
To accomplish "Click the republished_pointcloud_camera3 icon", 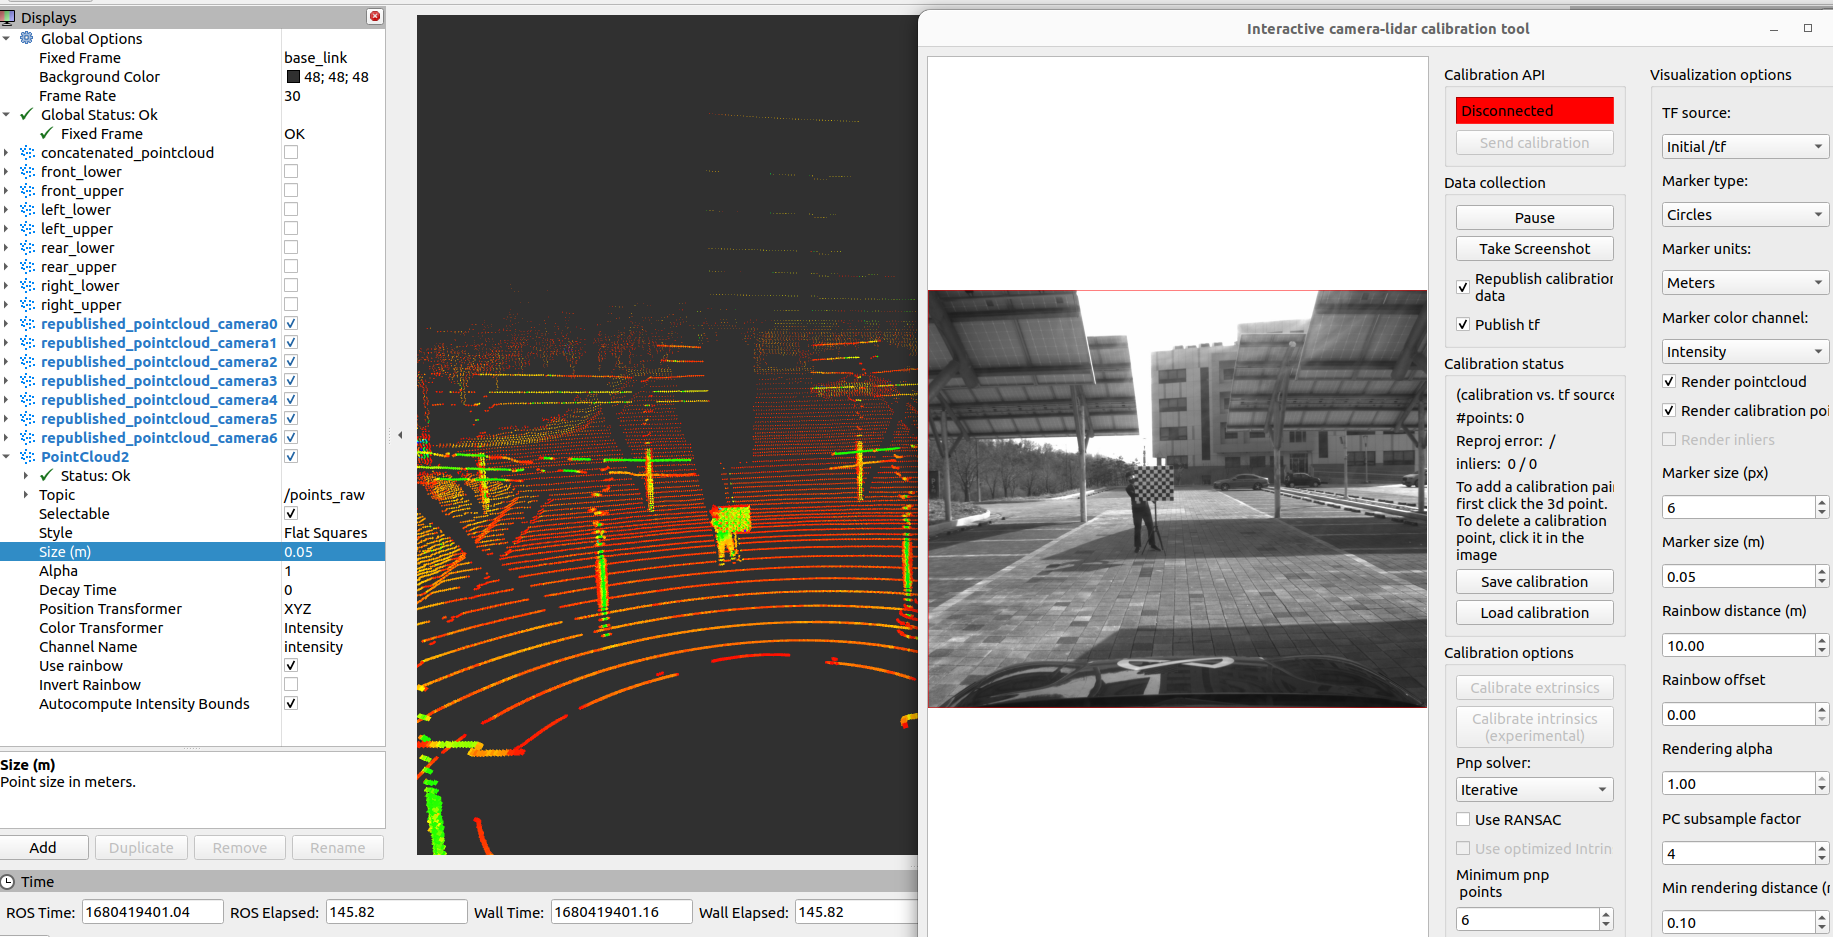I will pyautogui.click(x=27, y=380).
